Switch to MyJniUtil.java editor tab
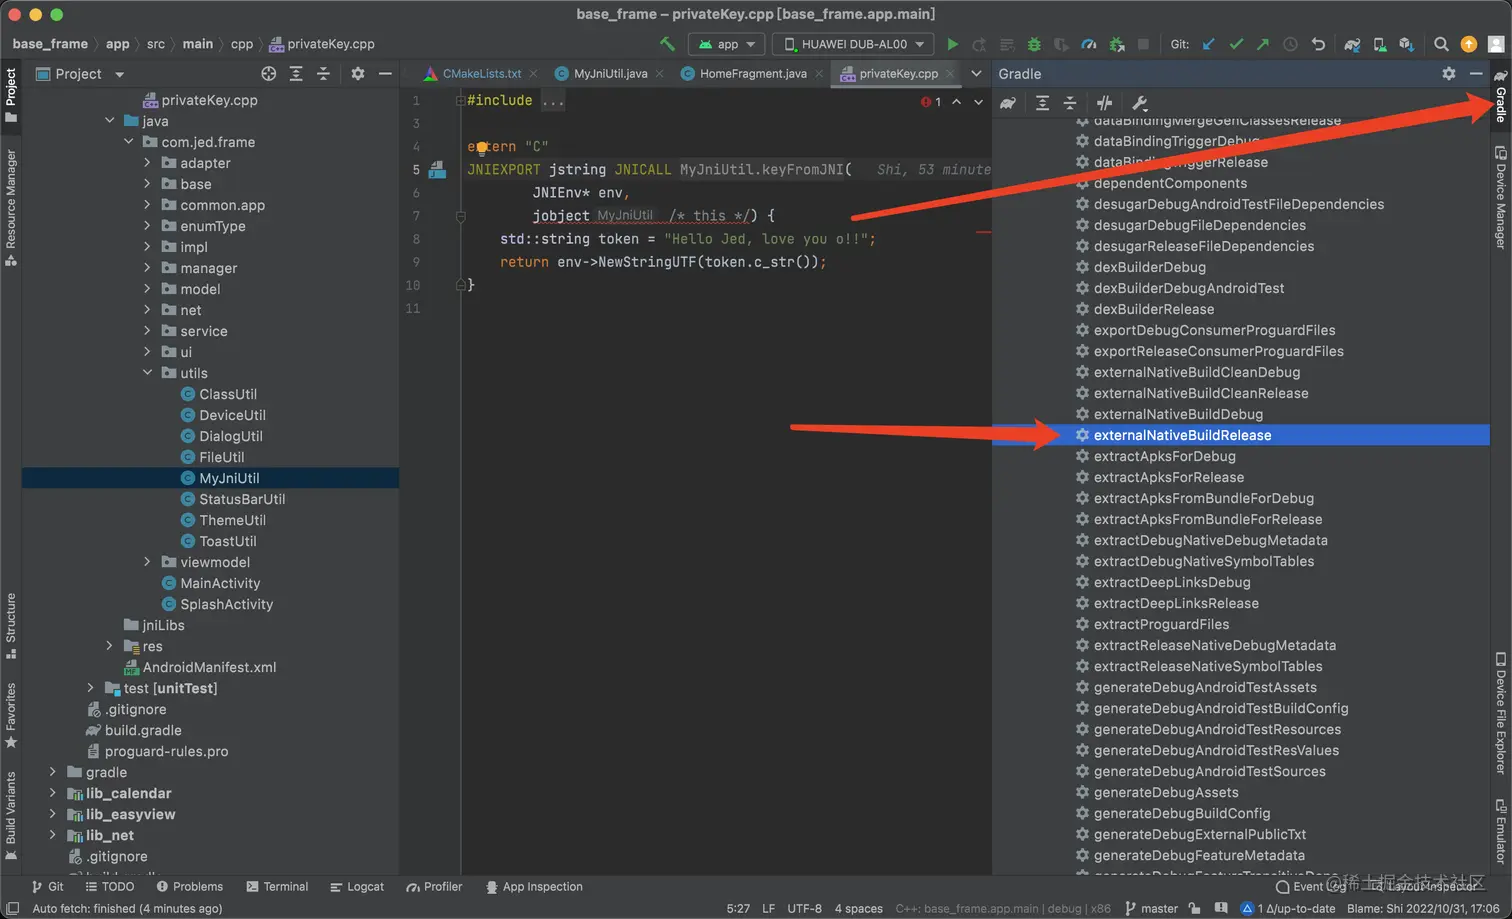The image size is (1512, 919). (x=610, y=74)
